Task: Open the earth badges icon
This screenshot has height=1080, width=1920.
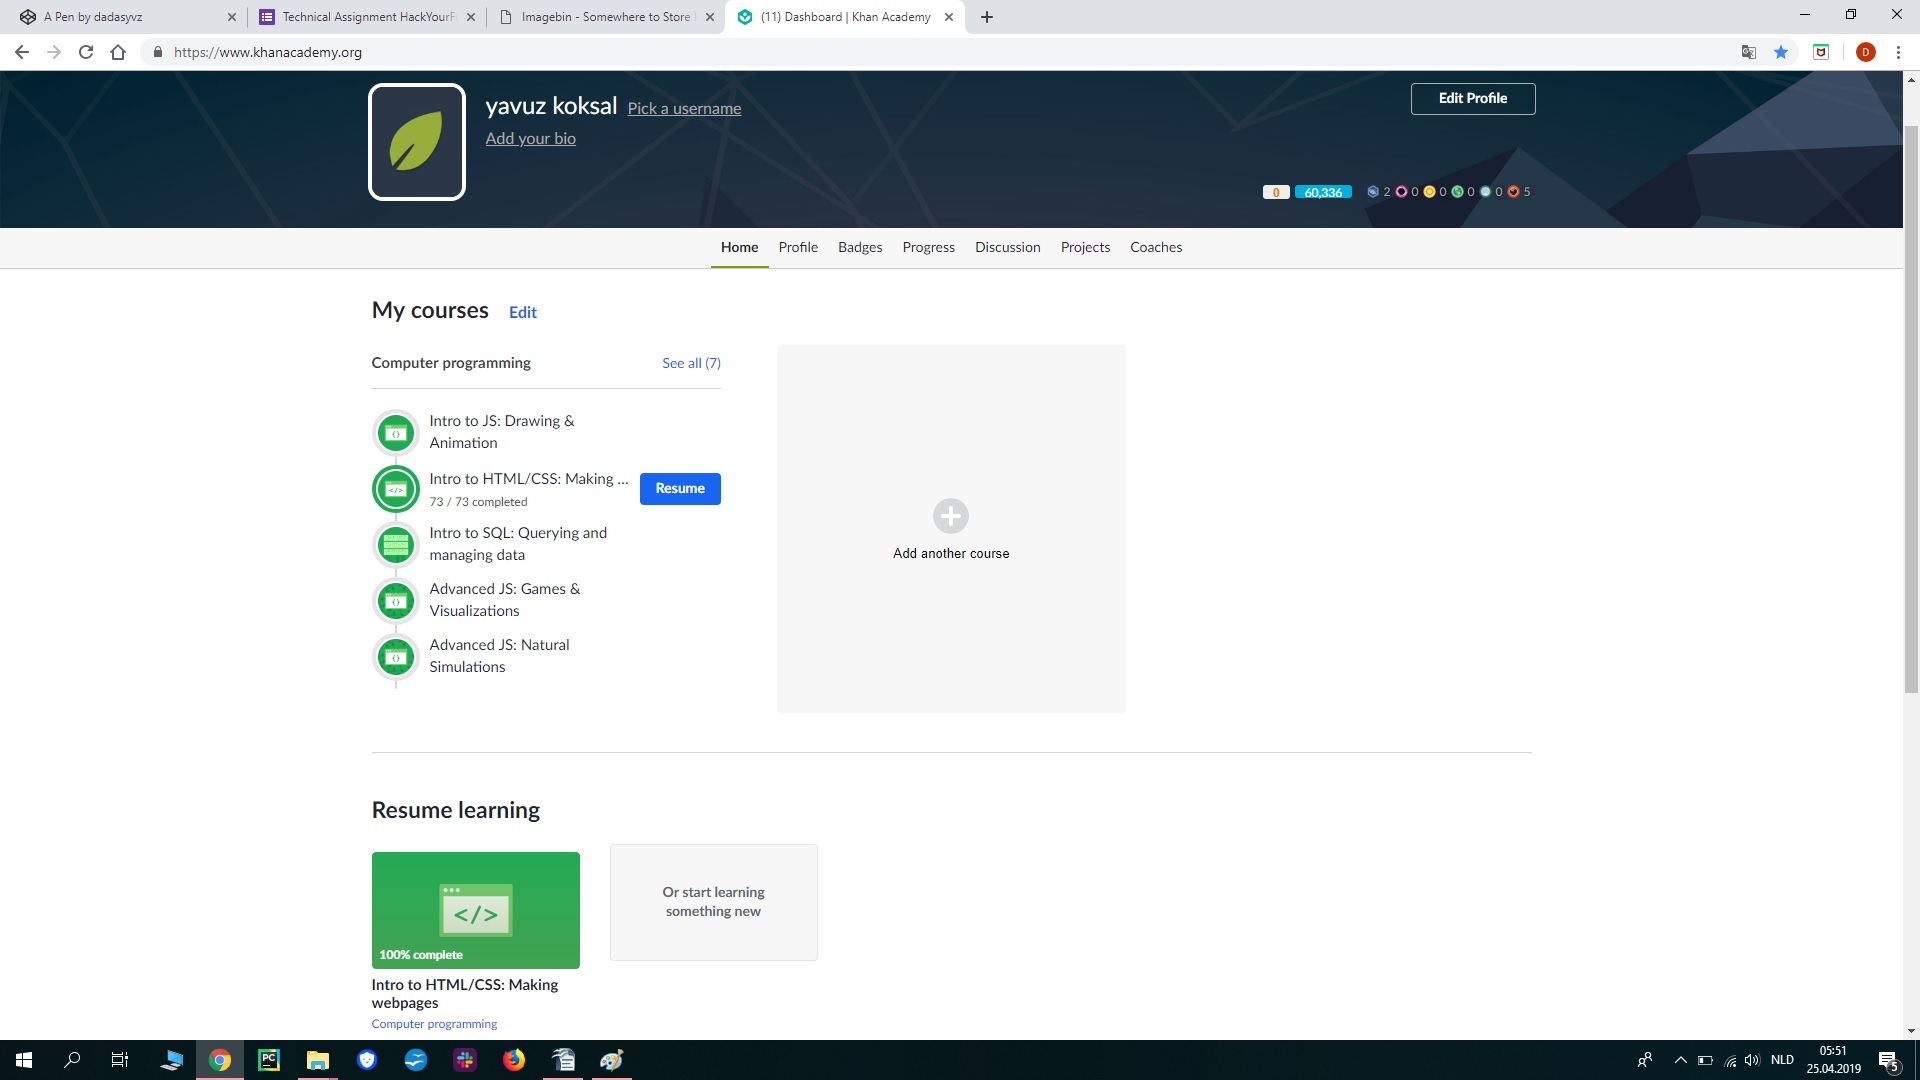Action: (1457, 192)
